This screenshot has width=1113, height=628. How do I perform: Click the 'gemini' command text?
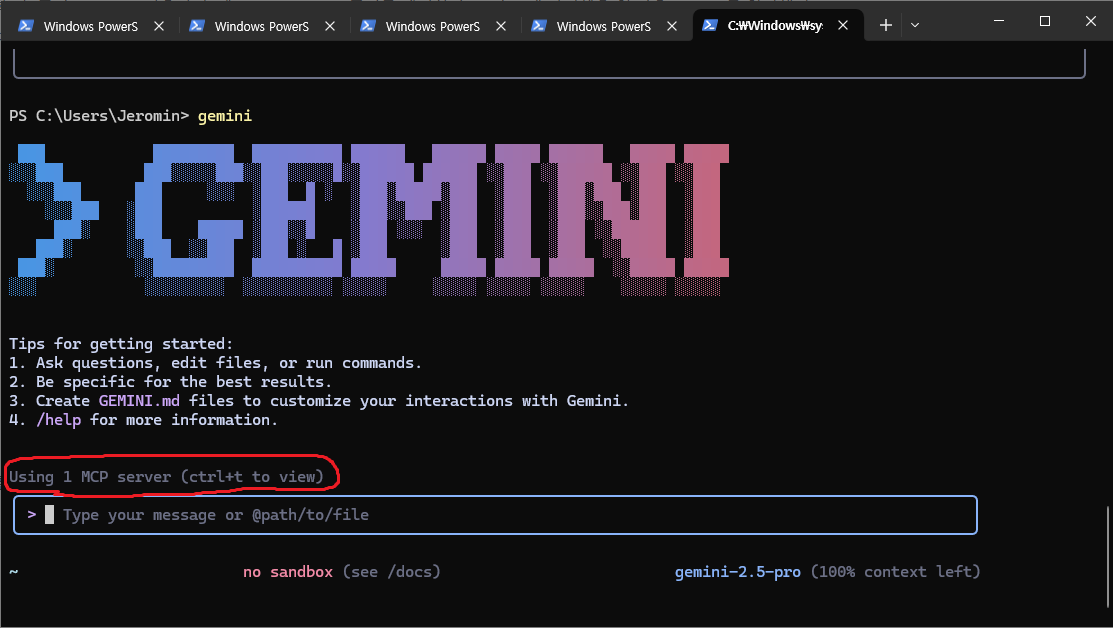(x=225, y=116)
